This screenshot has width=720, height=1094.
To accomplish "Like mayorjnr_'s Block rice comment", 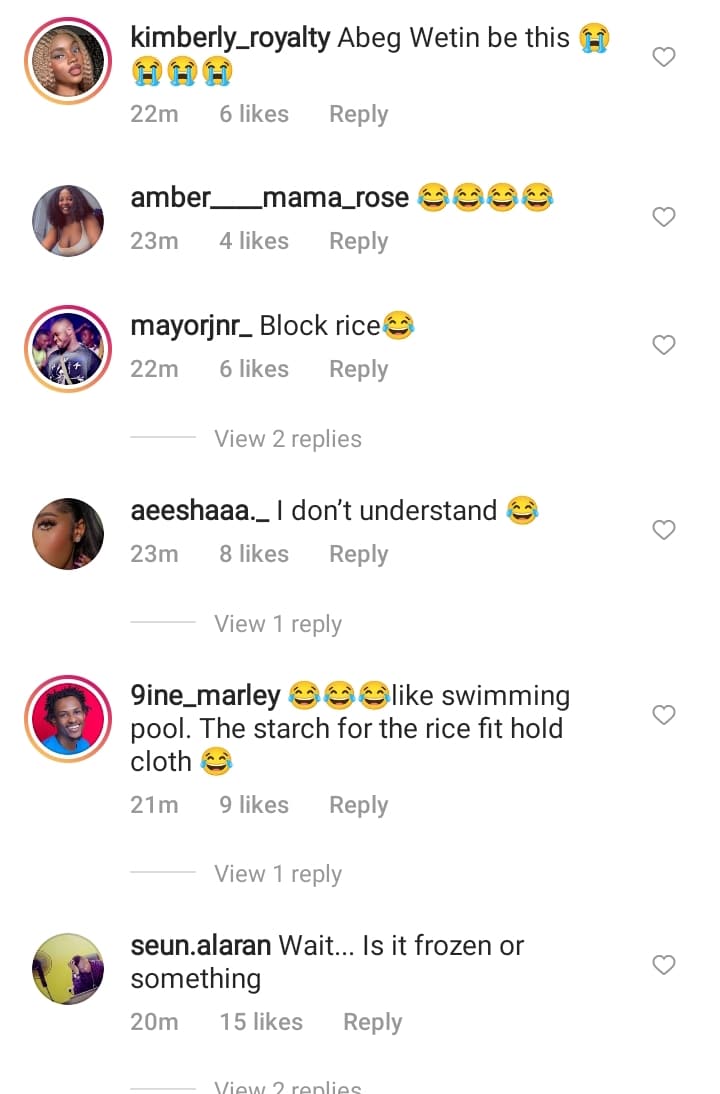I will coord(664,345).
